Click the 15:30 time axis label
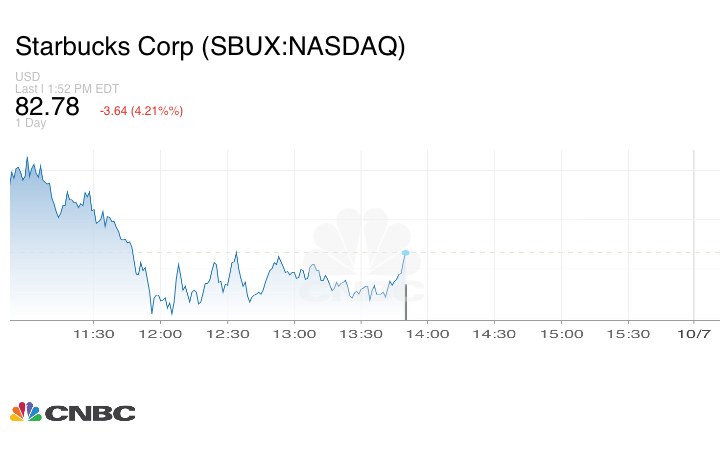Image resolution: width=720 pixels, height=450 pixels. pyautogui.click(x=628, y=334)
